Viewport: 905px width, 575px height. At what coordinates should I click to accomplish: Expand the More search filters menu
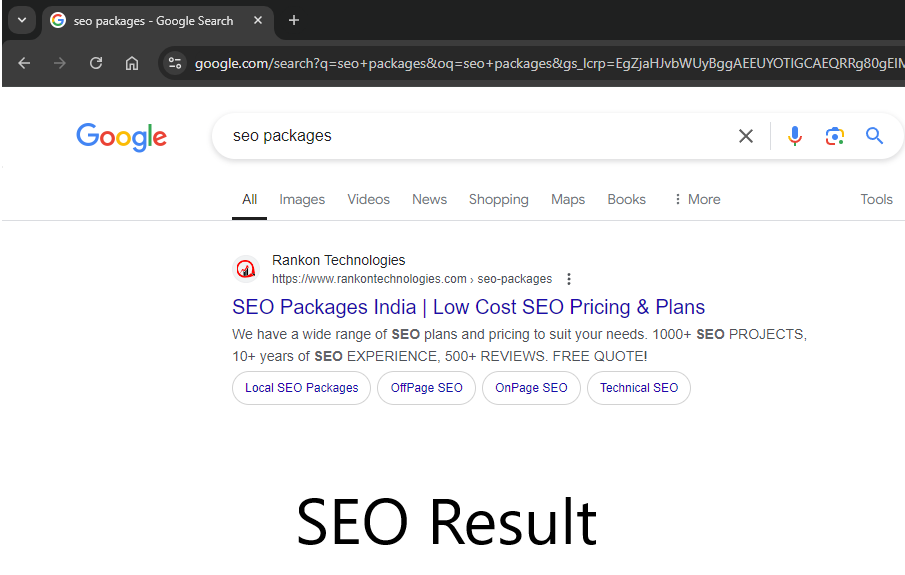[x=697, y=199]
